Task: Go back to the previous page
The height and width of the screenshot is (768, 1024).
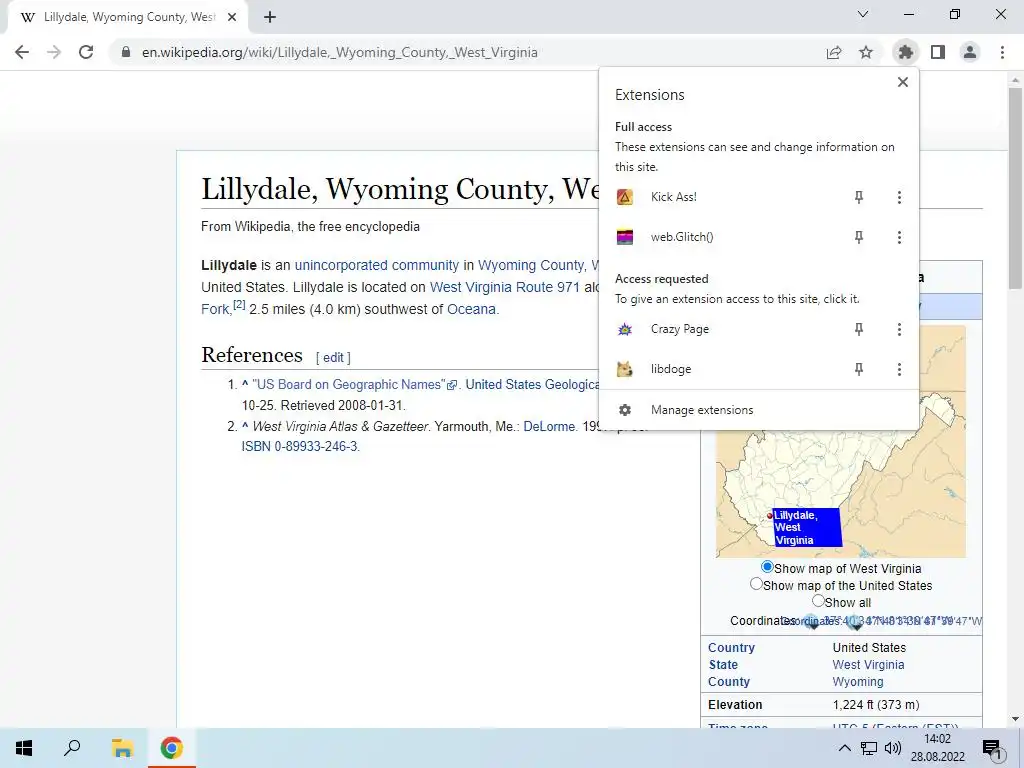Action: (x=22, y=52)
